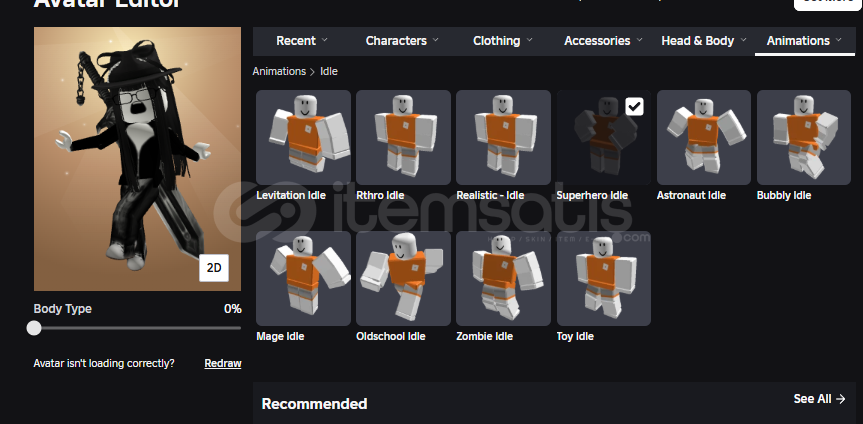Switch to the Characters tab
This screenshot has height=424, width=863.
tap(402, 41)
